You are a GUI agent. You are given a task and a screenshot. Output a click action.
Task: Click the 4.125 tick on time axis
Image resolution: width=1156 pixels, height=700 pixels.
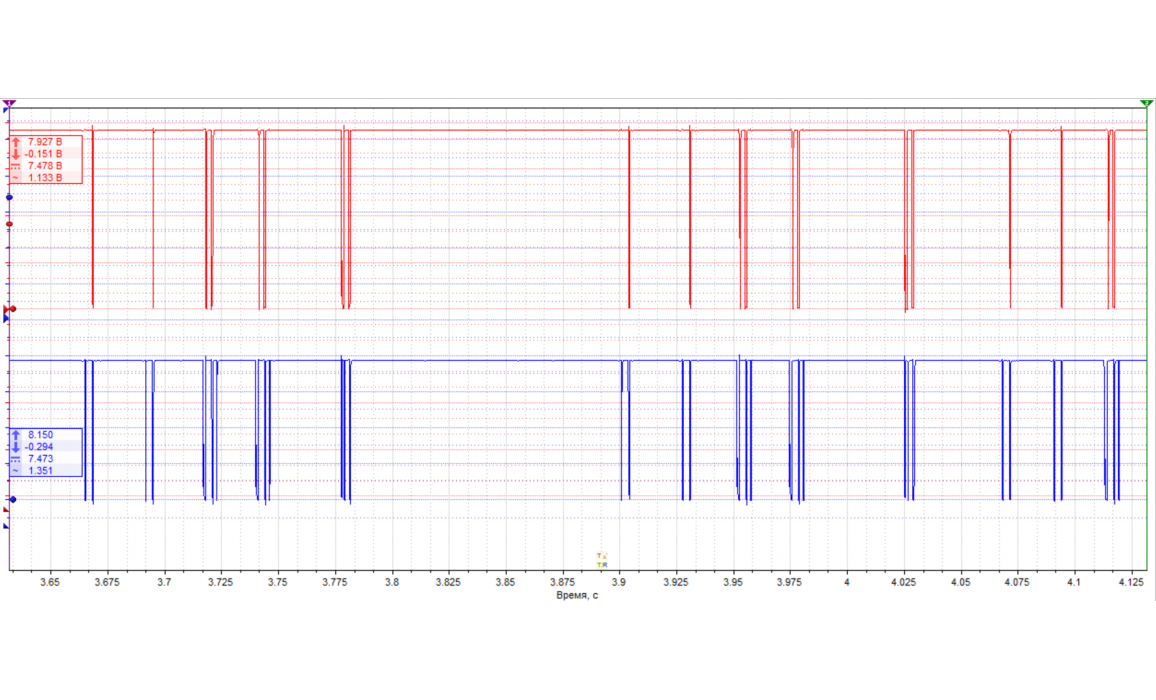(1131, 581)
